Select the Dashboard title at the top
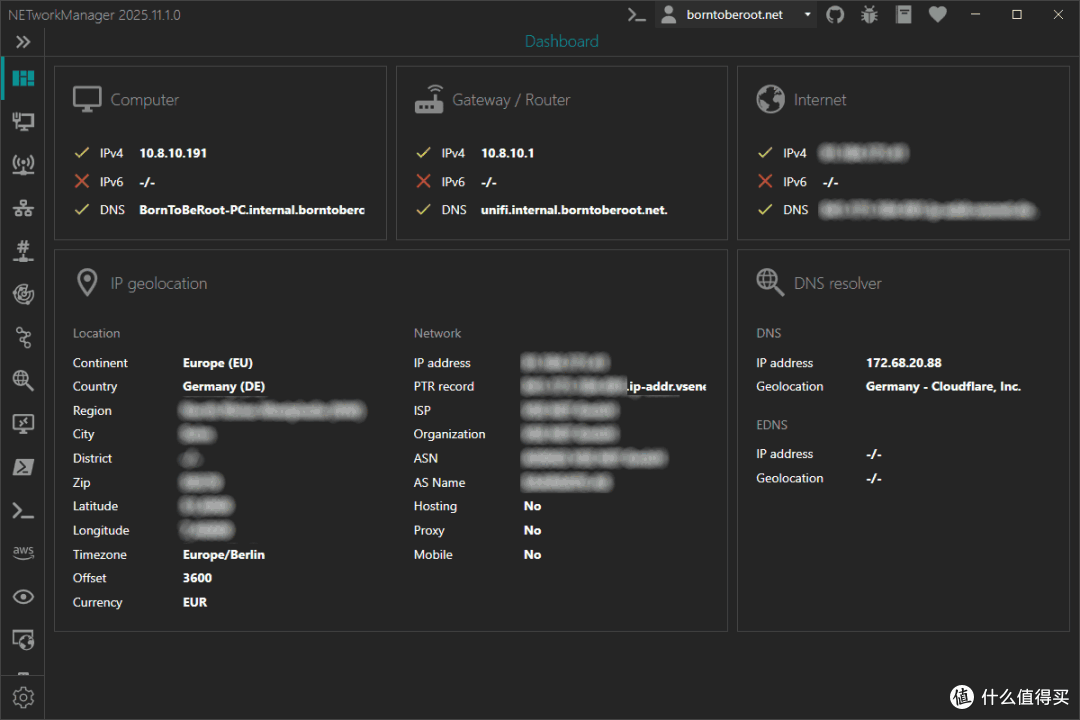The height and width of the screenshot is (720, 1080). (561, 41)
